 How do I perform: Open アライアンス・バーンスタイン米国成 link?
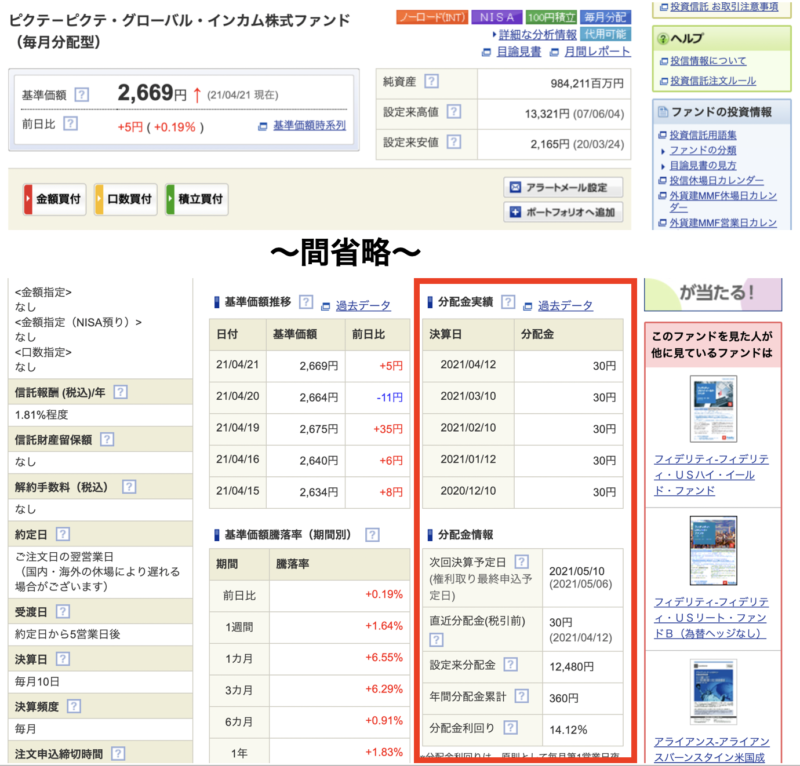712,749
